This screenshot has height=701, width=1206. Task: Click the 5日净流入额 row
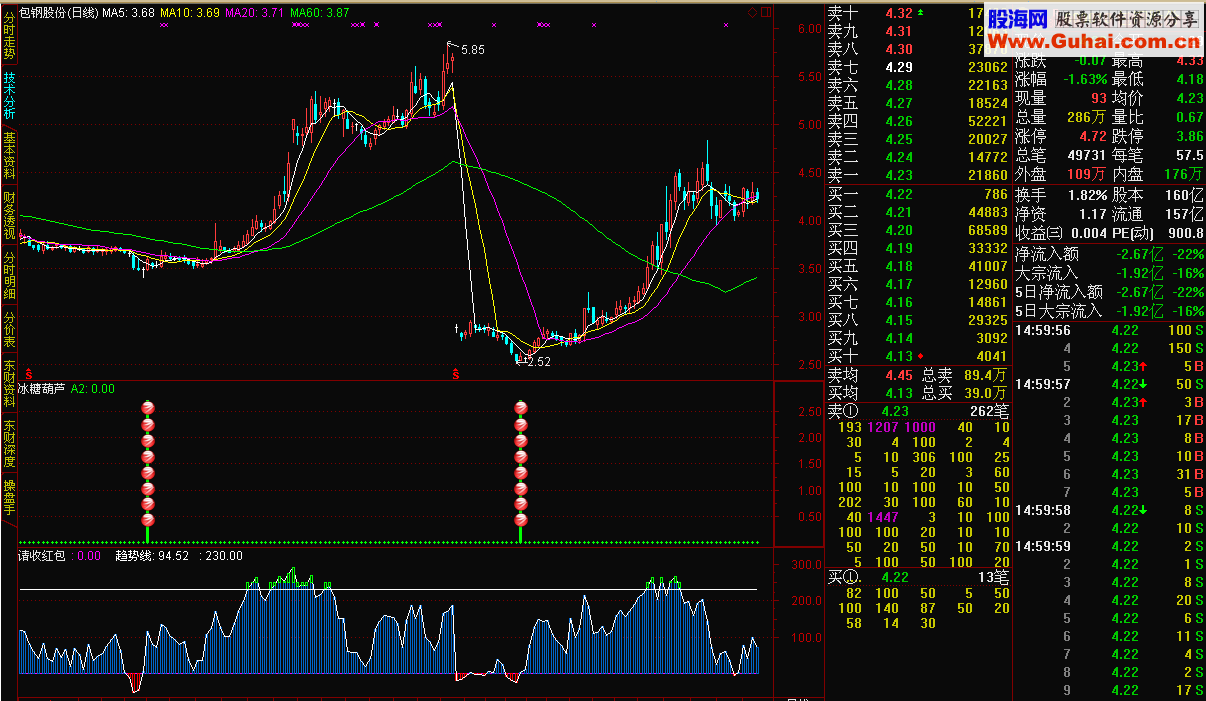click(1109, 292)
